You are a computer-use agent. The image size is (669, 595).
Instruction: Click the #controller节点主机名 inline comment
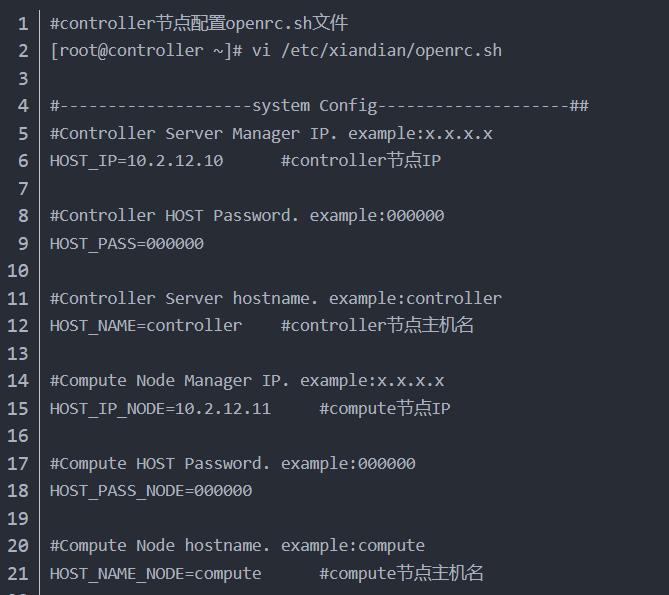coord(377,325)
